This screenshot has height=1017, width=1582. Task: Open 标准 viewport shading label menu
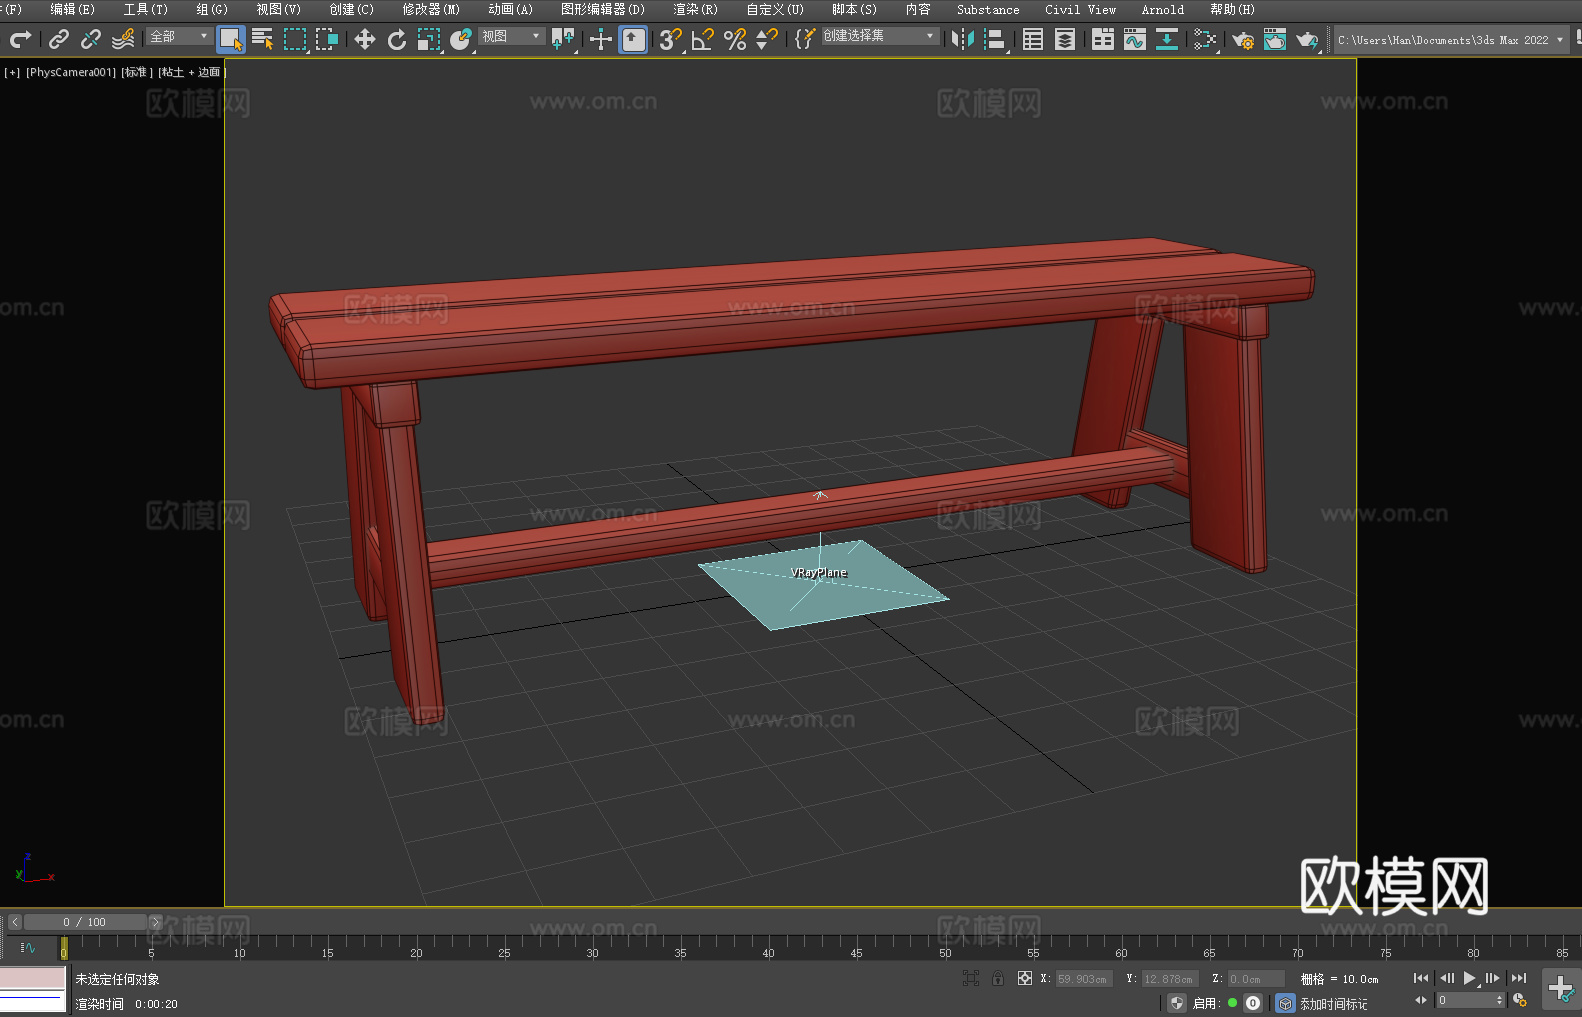coord(137,72)
